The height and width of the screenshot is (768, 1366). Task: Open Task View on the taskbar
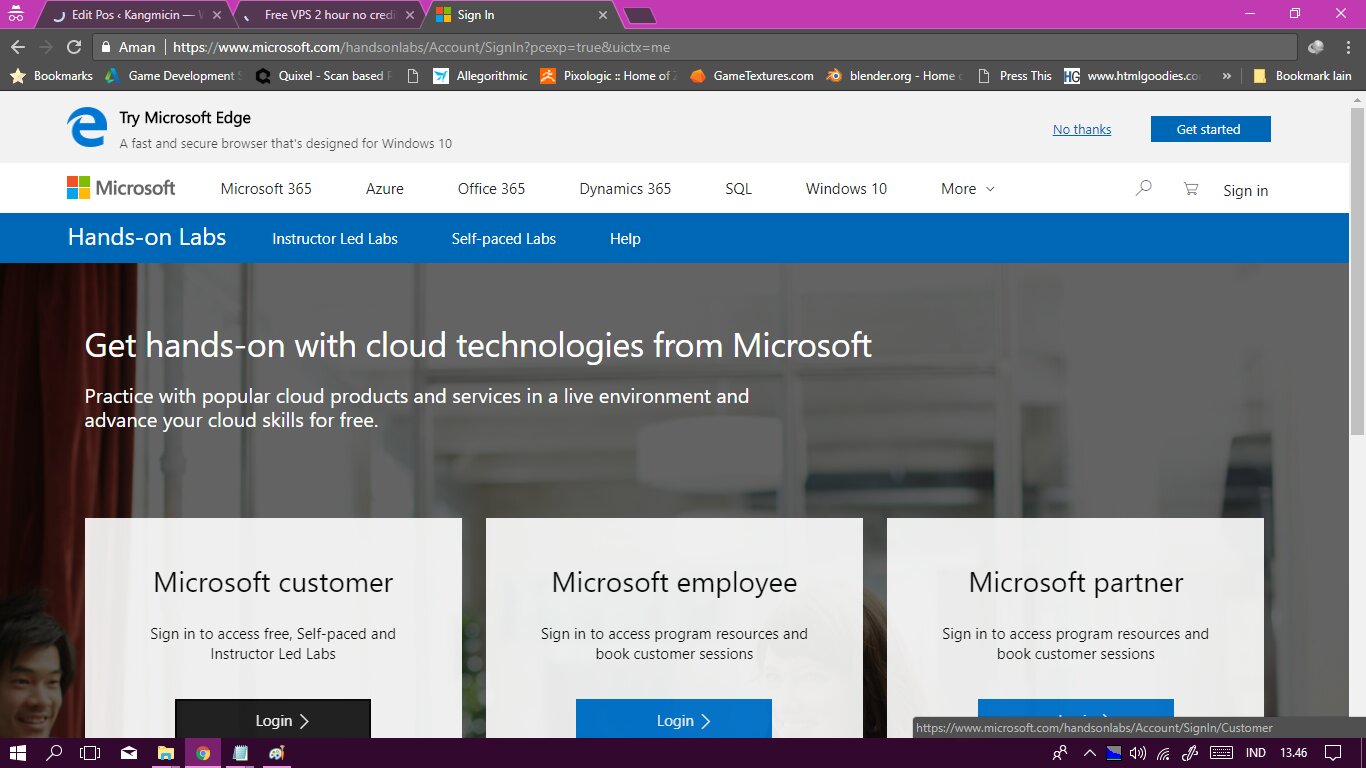coord(91,753)
